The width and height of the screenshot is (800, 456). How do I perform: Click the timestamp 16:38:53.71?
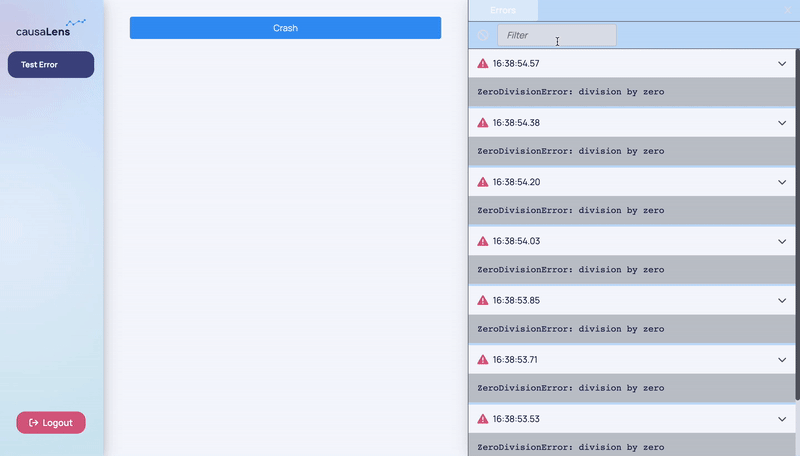point(515,360)
